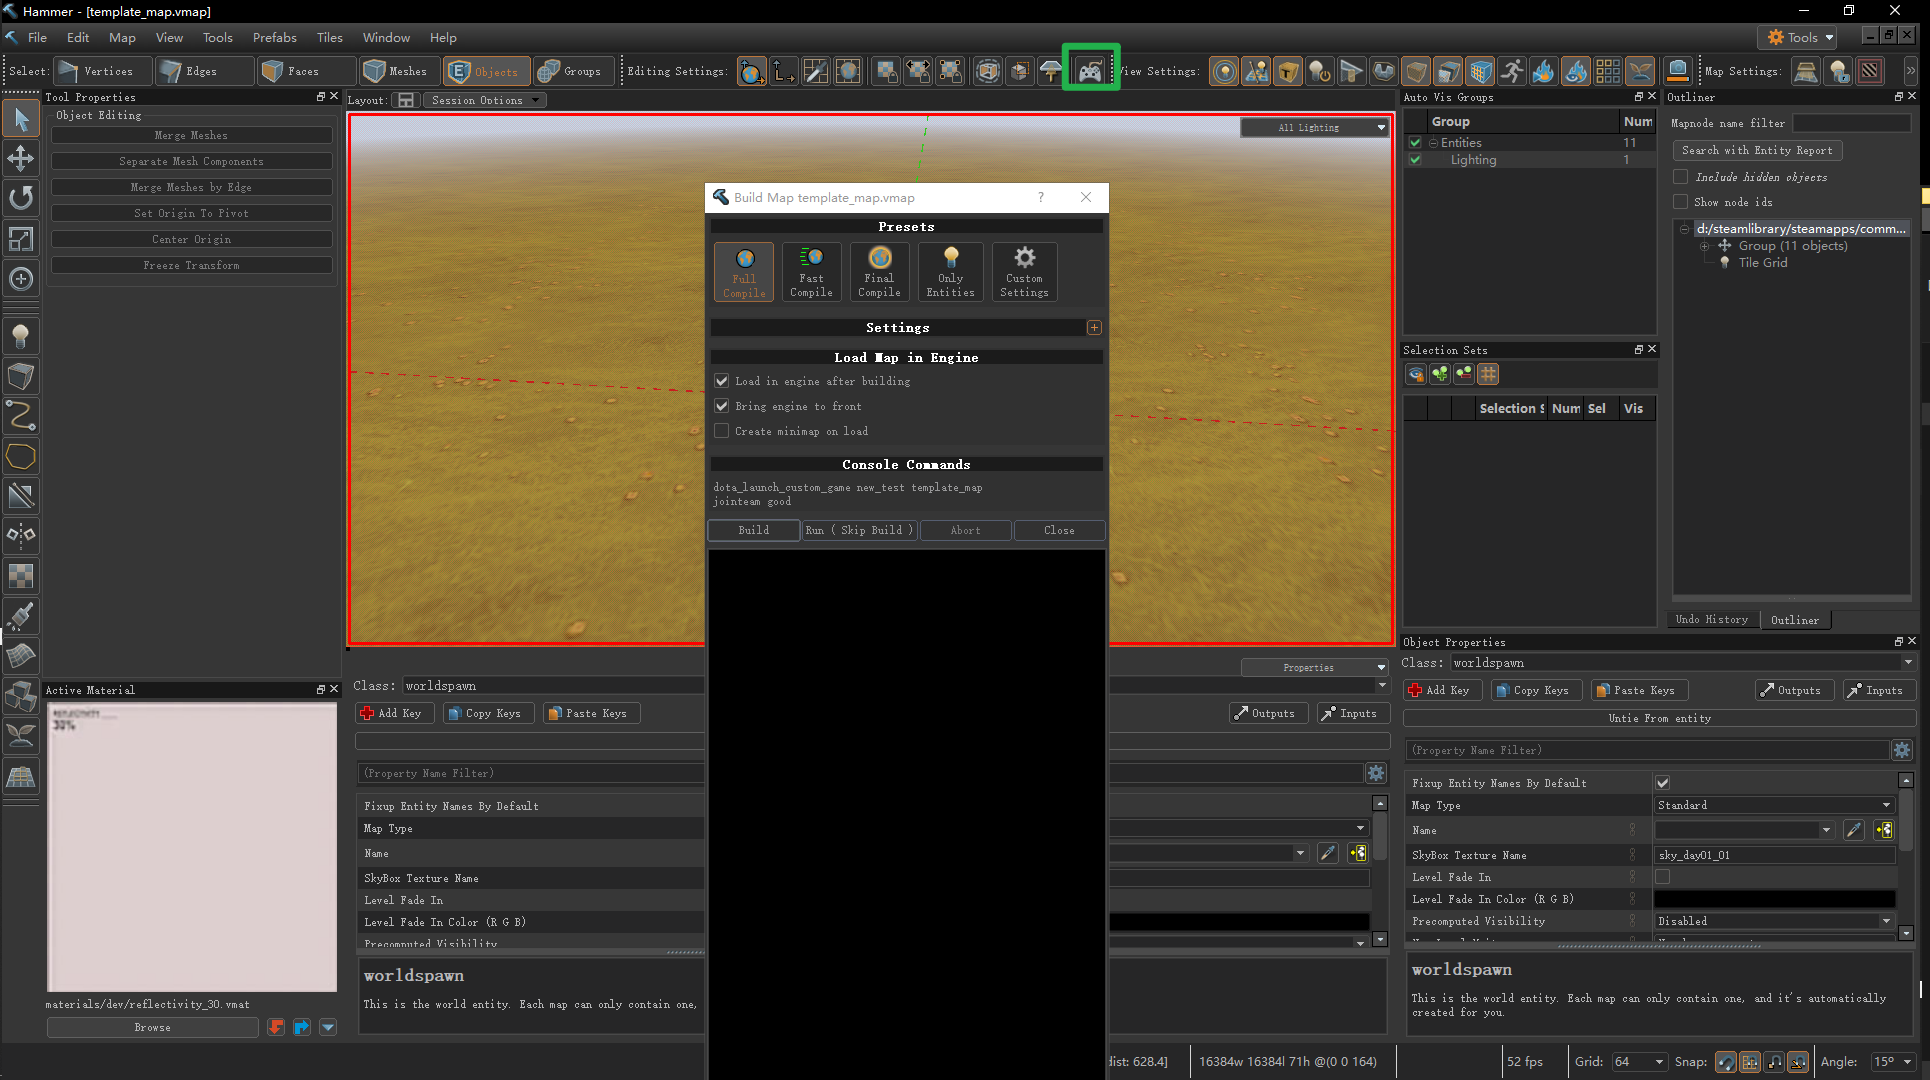This screenshot has height=1080, width=1930.
Task: Open the All Lighting viewport dropdown
Action: (1315, 128)
